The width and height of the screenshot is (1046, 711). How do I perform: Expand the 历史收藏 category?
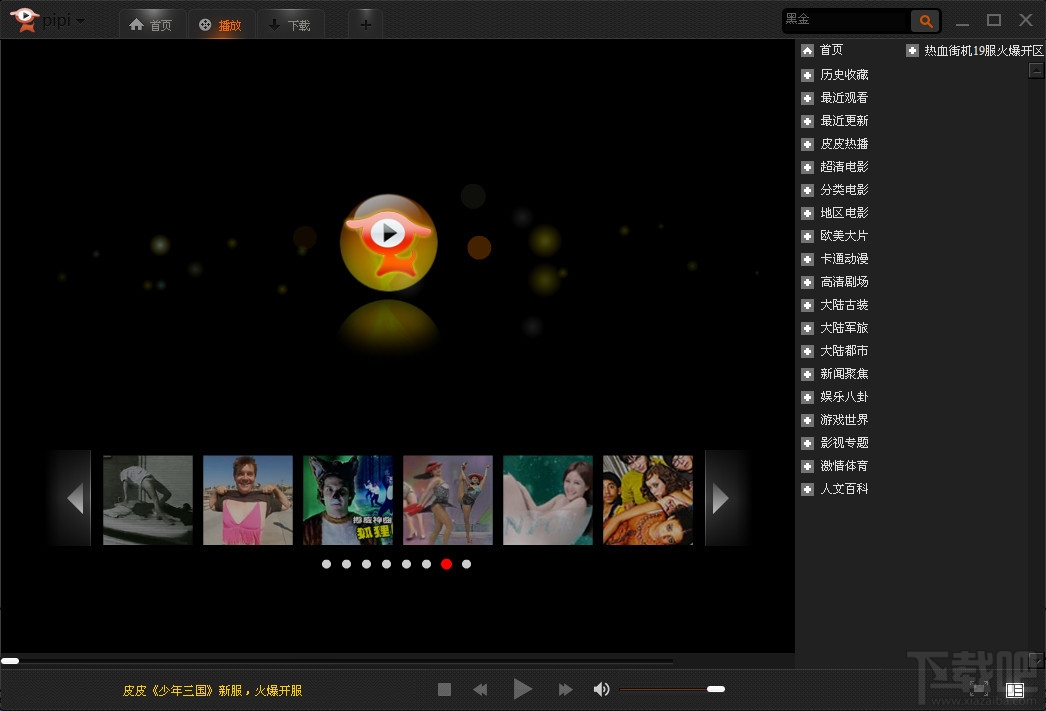[807, 75]
